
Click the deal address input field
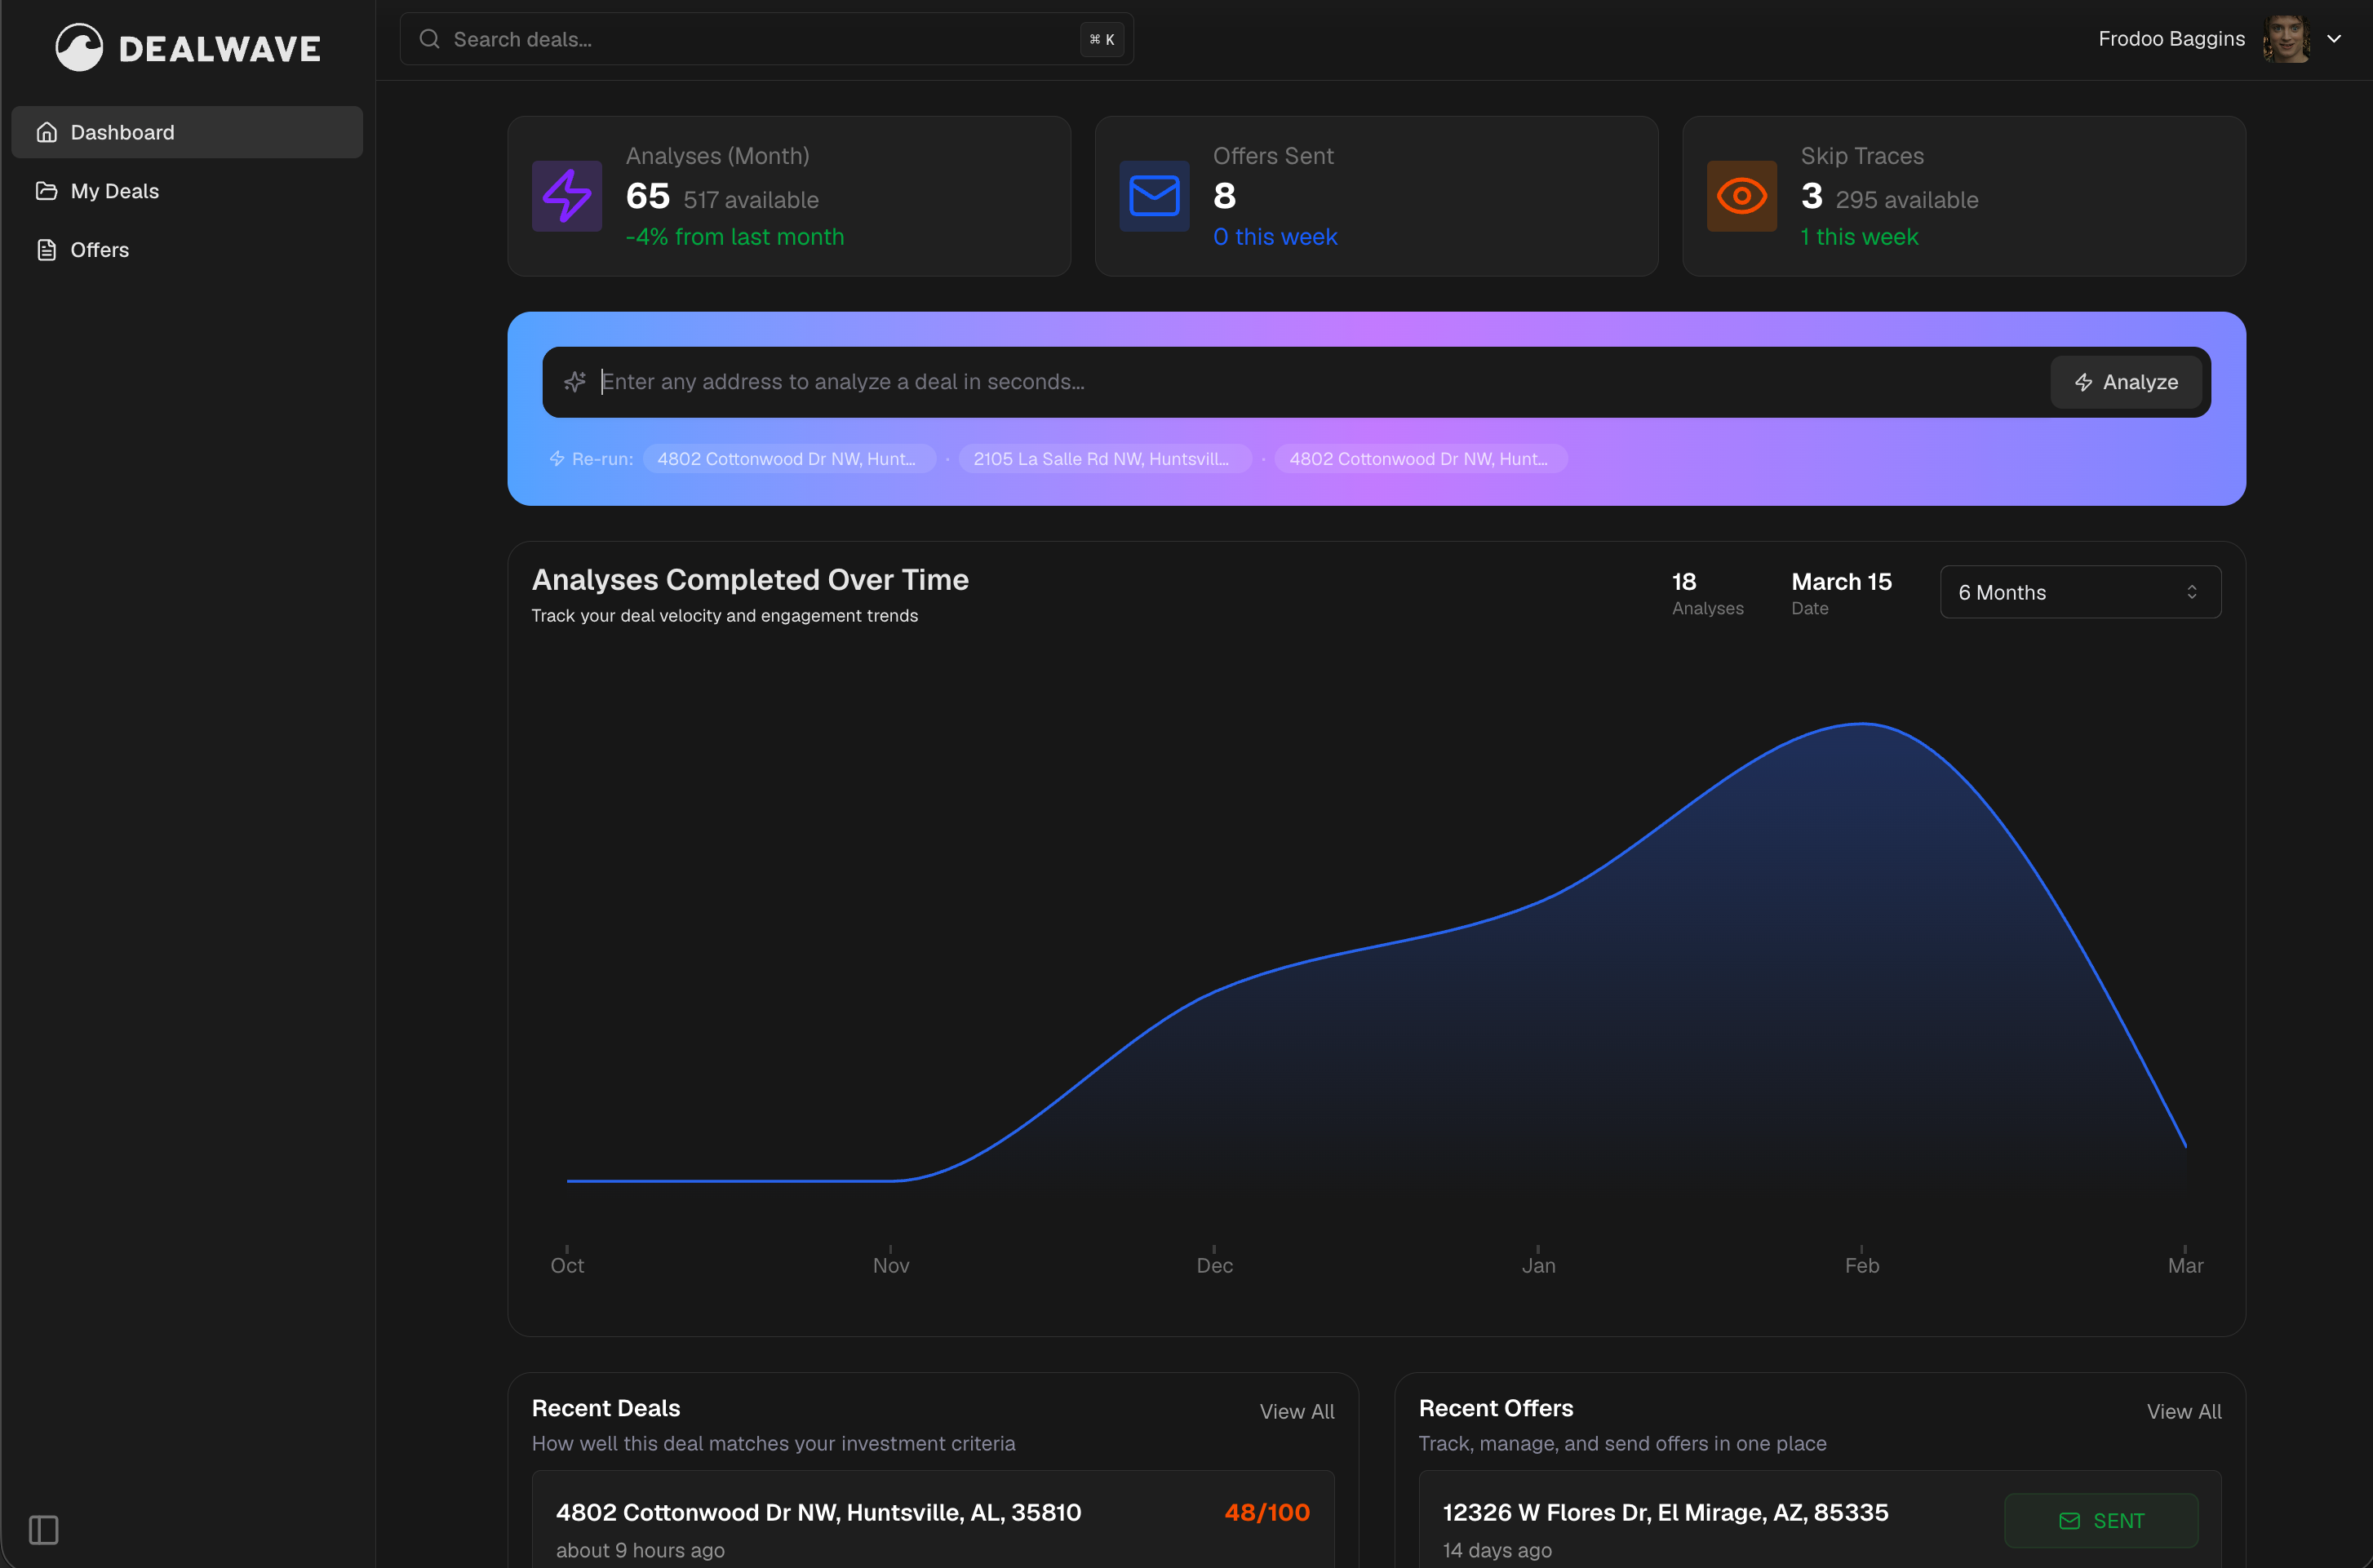[1200, 381]
